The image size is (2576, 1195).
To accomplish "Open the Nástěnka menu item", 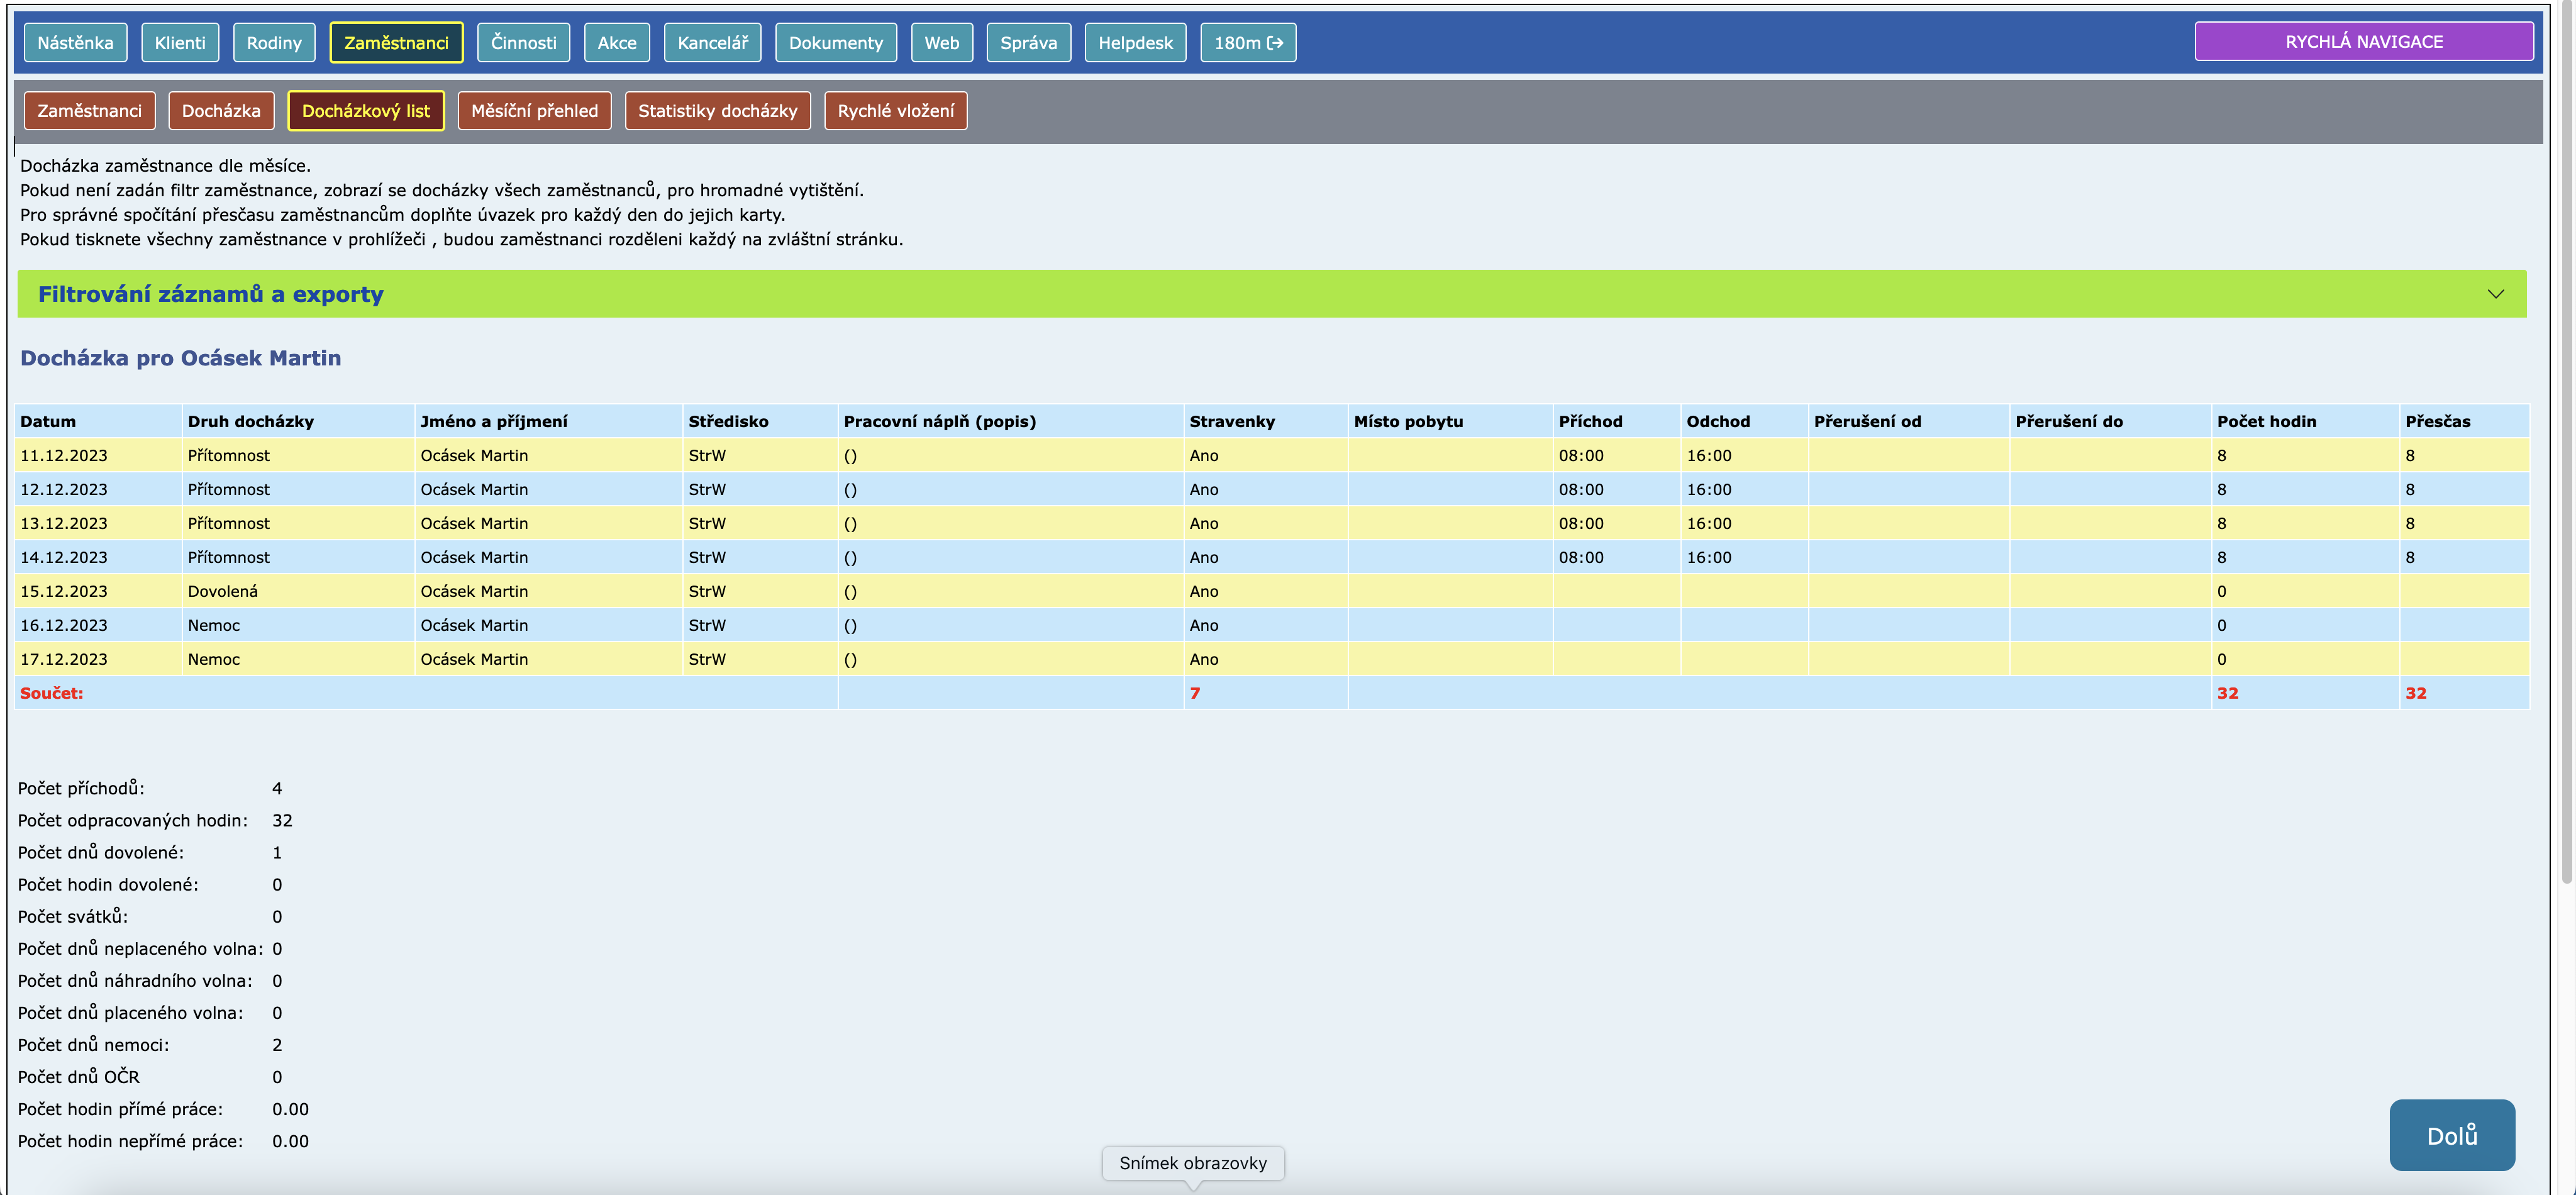I will (x=75, y=43).
